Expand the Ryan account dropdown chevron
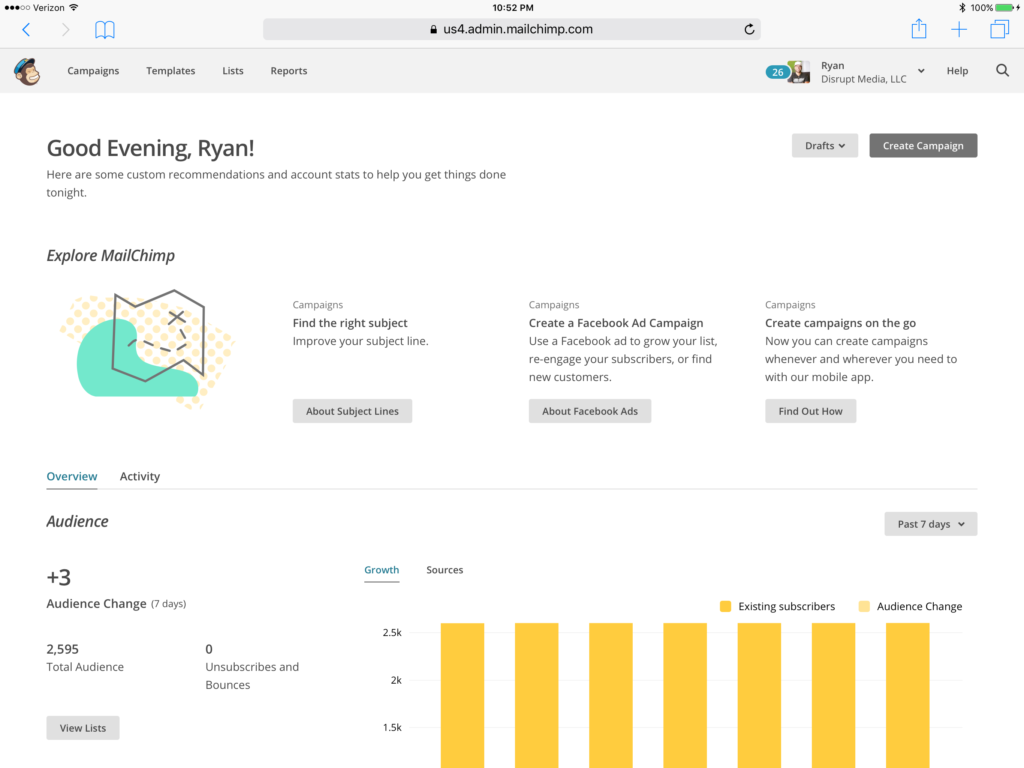 [921, 71]
